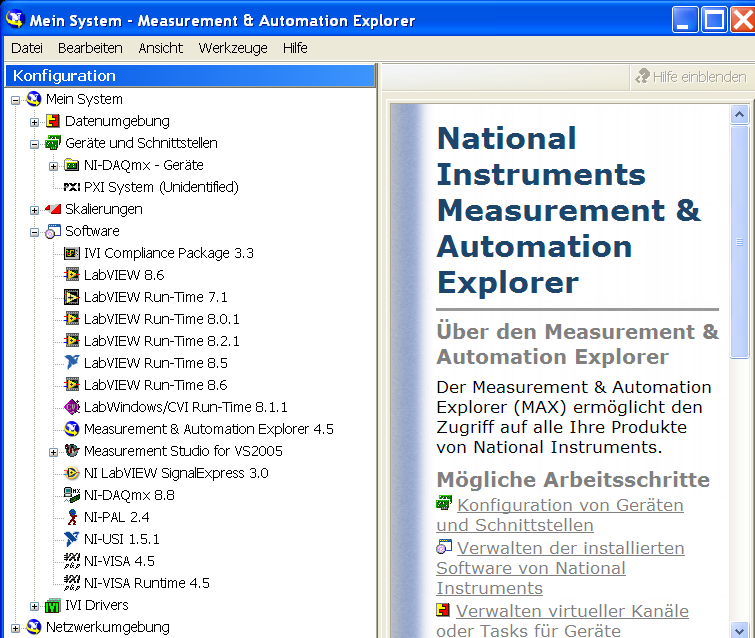Select the Datenumgebung text label
The image size is (755, 638).
pos(117,121)
